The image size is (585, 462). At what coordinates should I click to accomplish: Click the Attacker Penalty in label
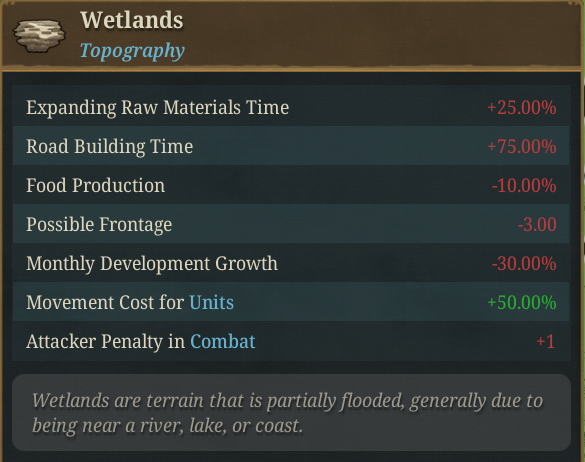point(106,341)
